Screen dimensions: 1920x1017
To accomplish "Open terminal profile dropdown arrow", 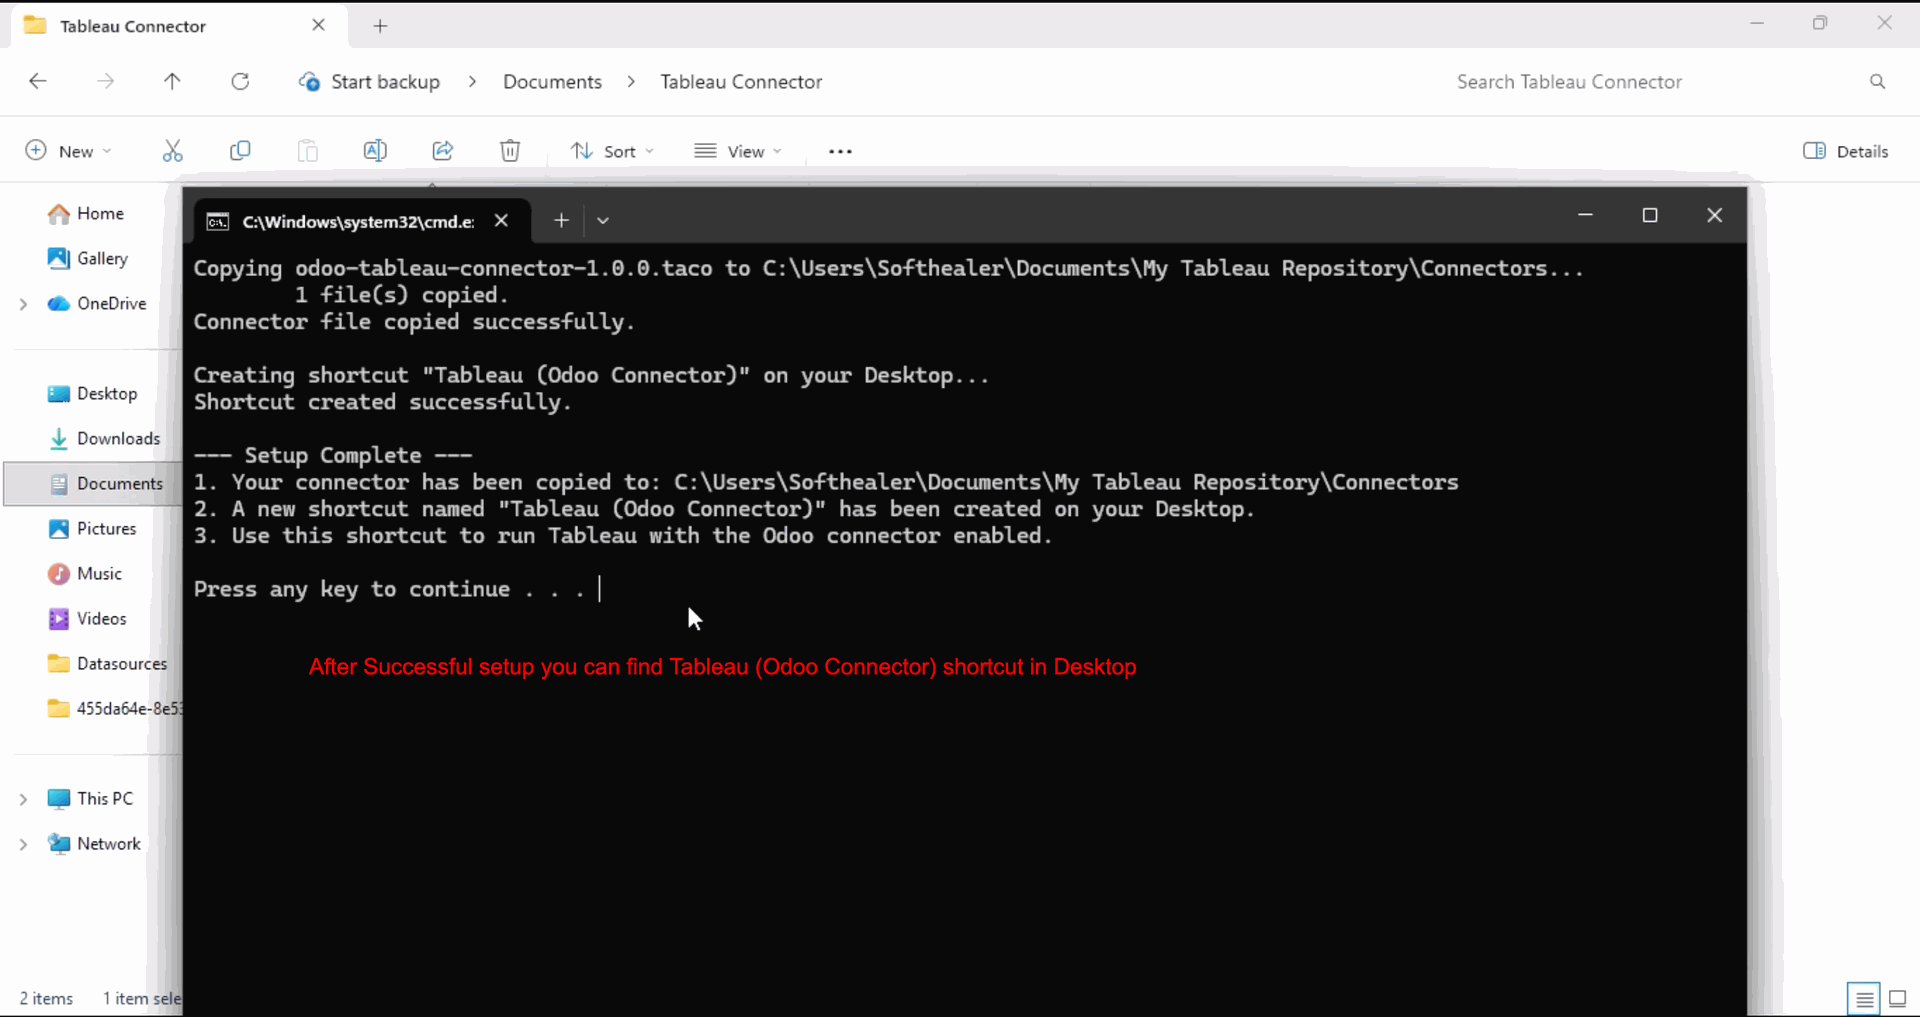I will (603, 221).
